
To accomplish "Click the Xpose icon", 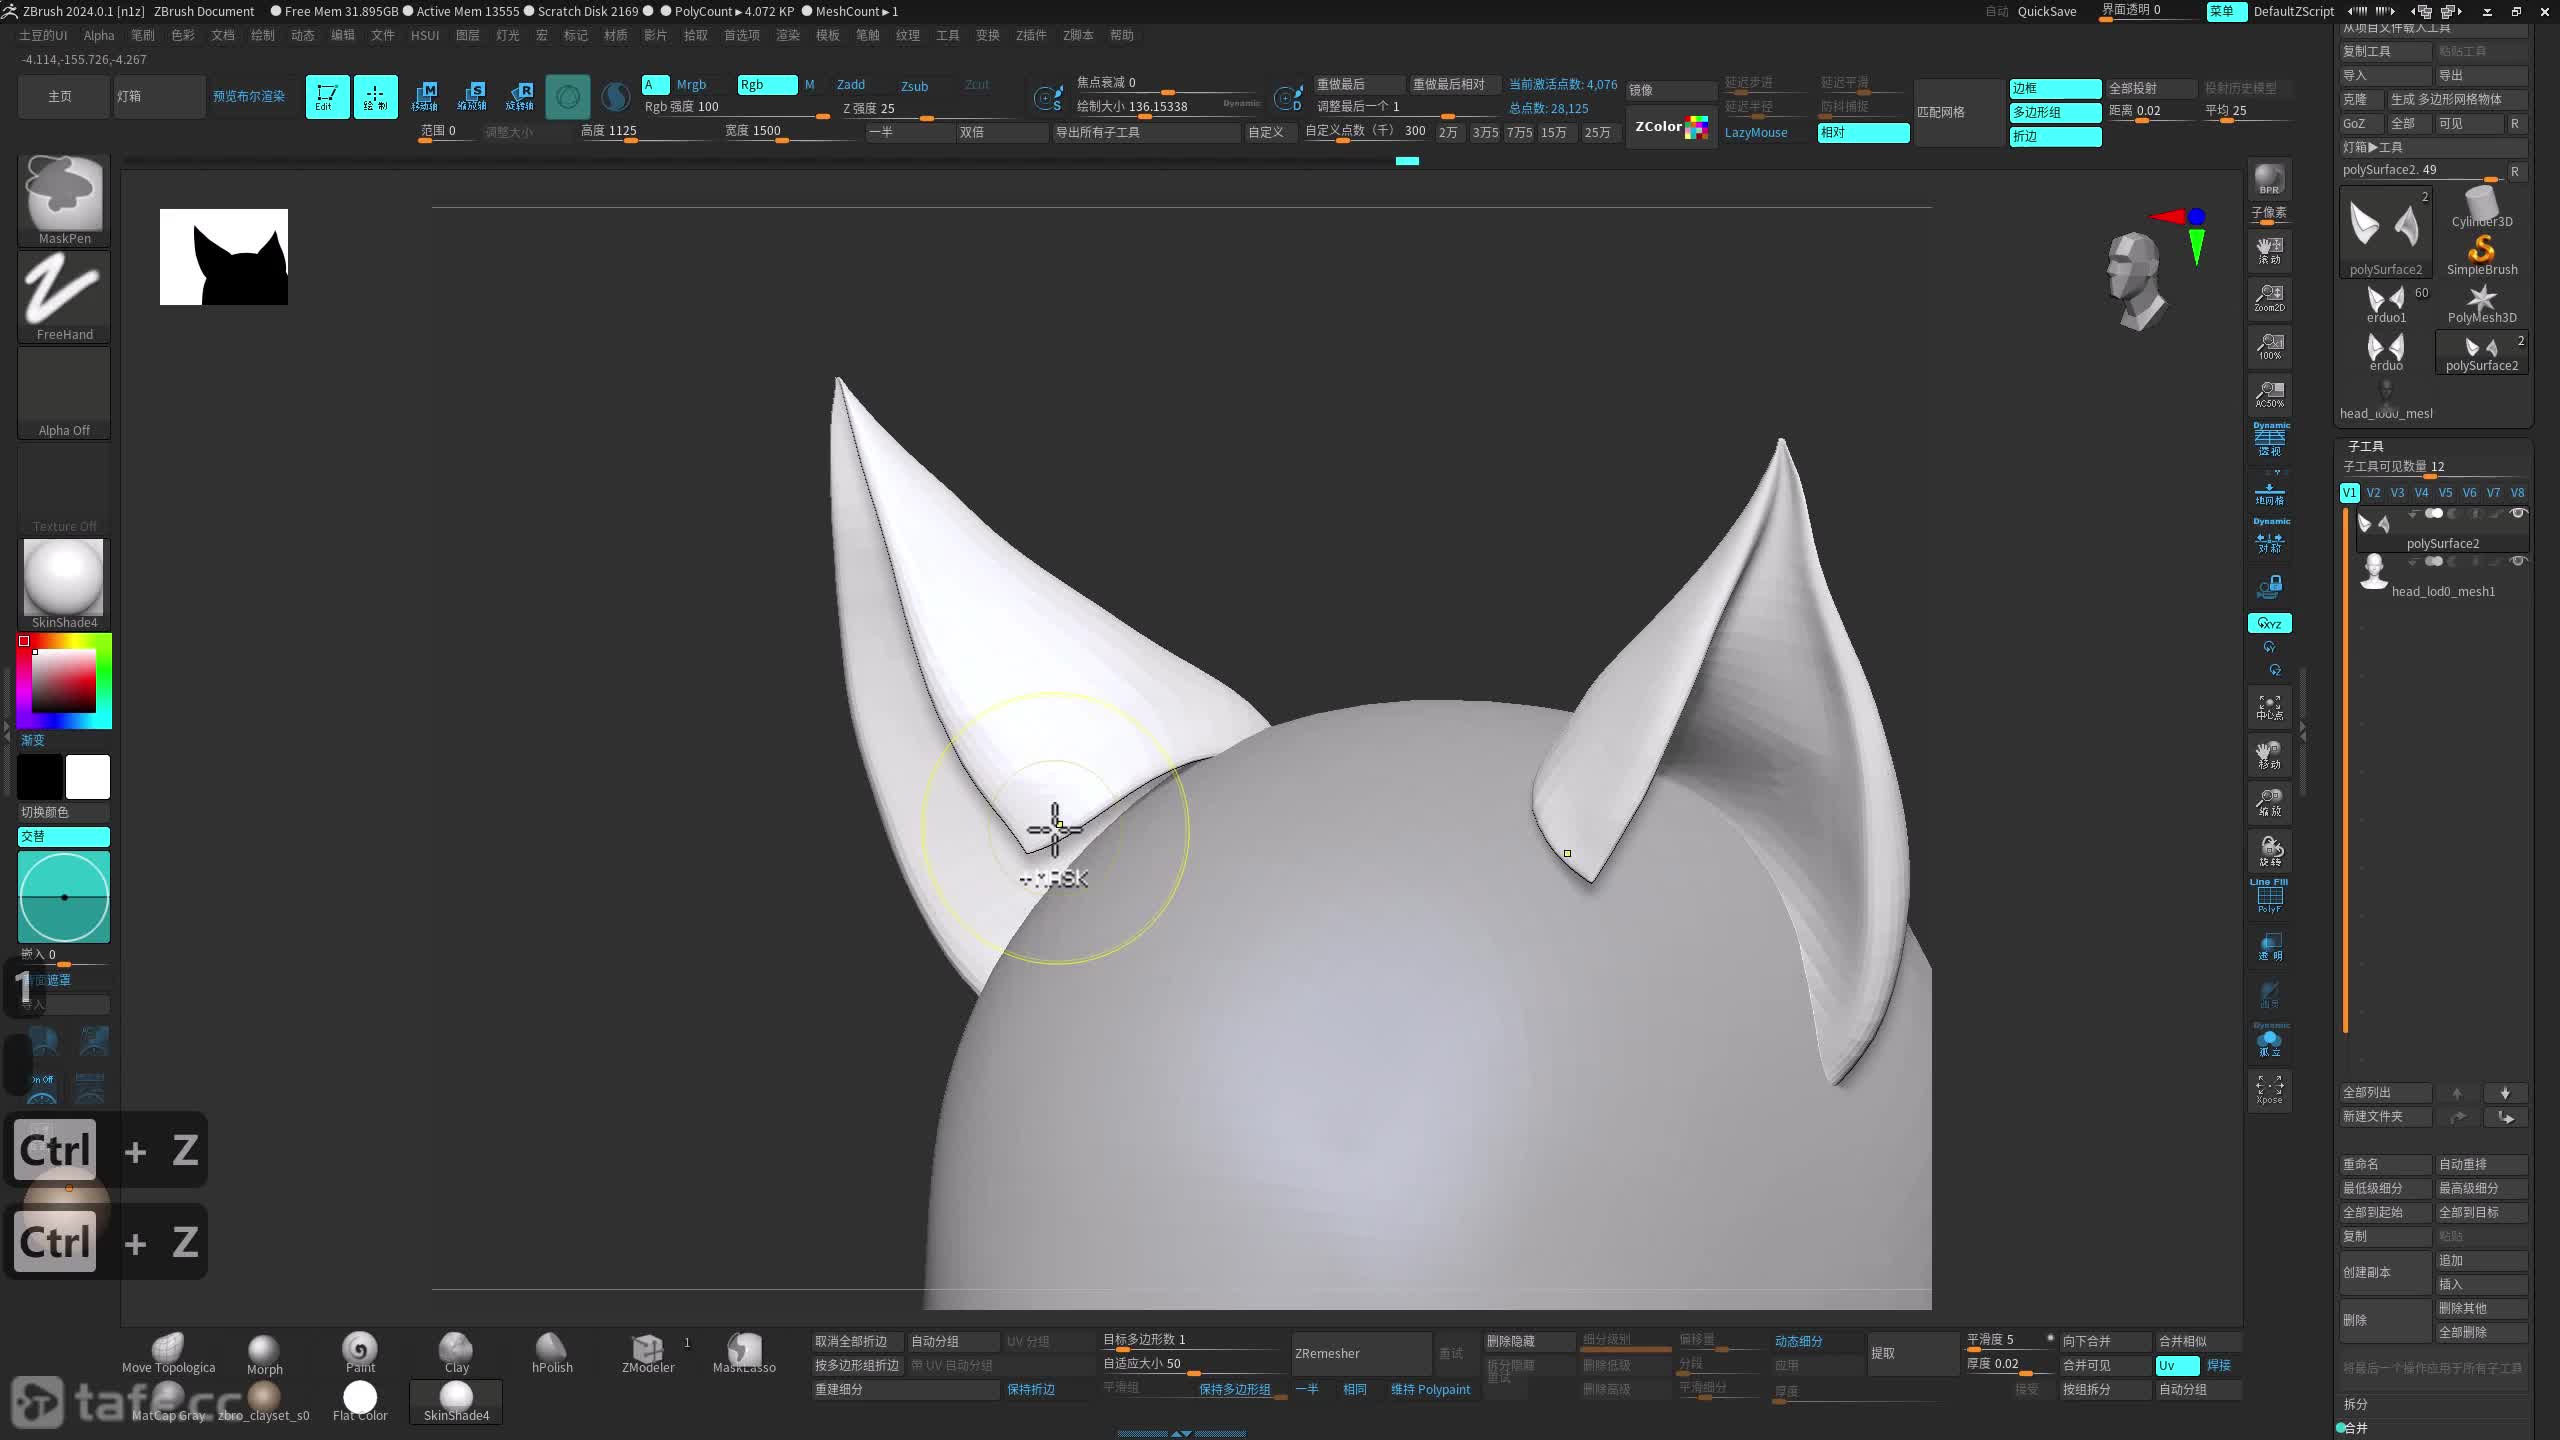I will pyautogui.click(x=2269, y=1090).
